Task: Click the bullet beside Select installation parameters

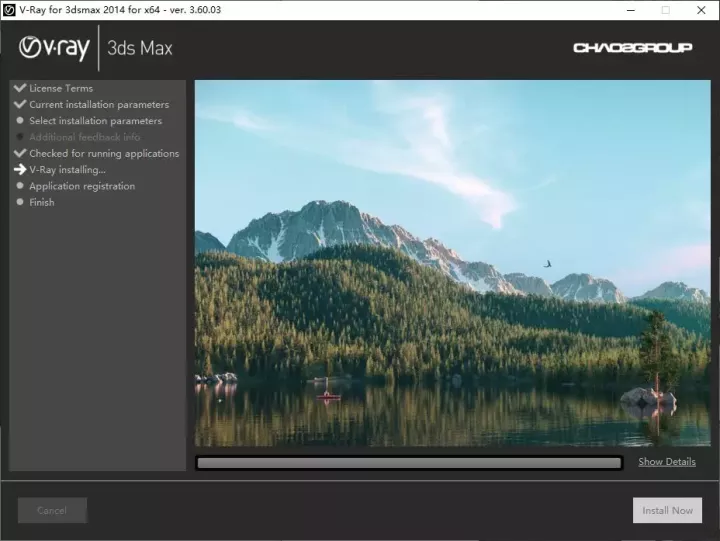Action: (19, 121)
